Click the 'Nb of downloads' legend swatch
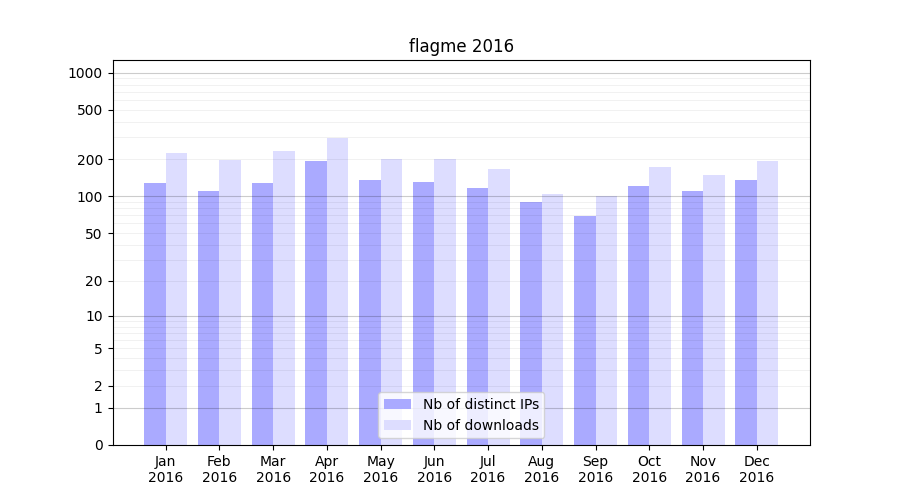Image resolution: width=900 pixels, height=500 pixels. (398, 425)
